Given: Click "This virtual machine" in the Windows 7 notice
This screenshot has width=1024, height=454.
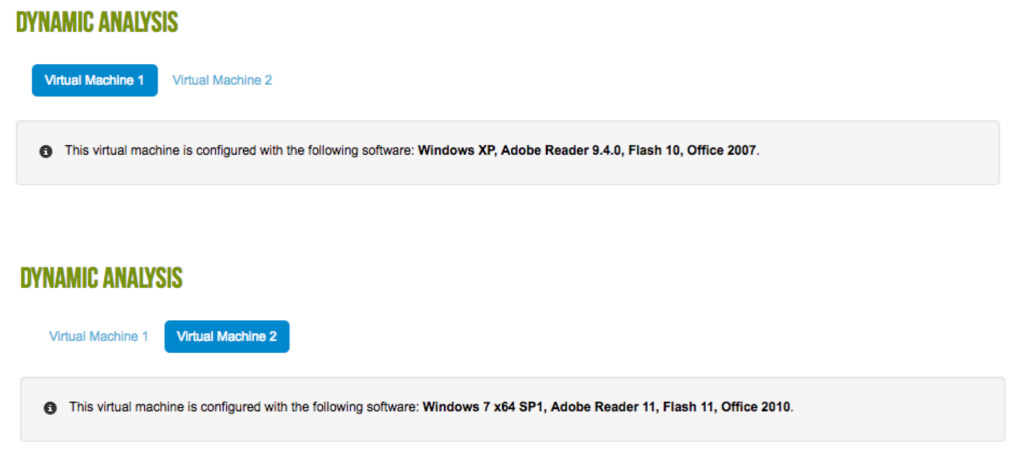Looking at the screenshot, I should 122,407.
